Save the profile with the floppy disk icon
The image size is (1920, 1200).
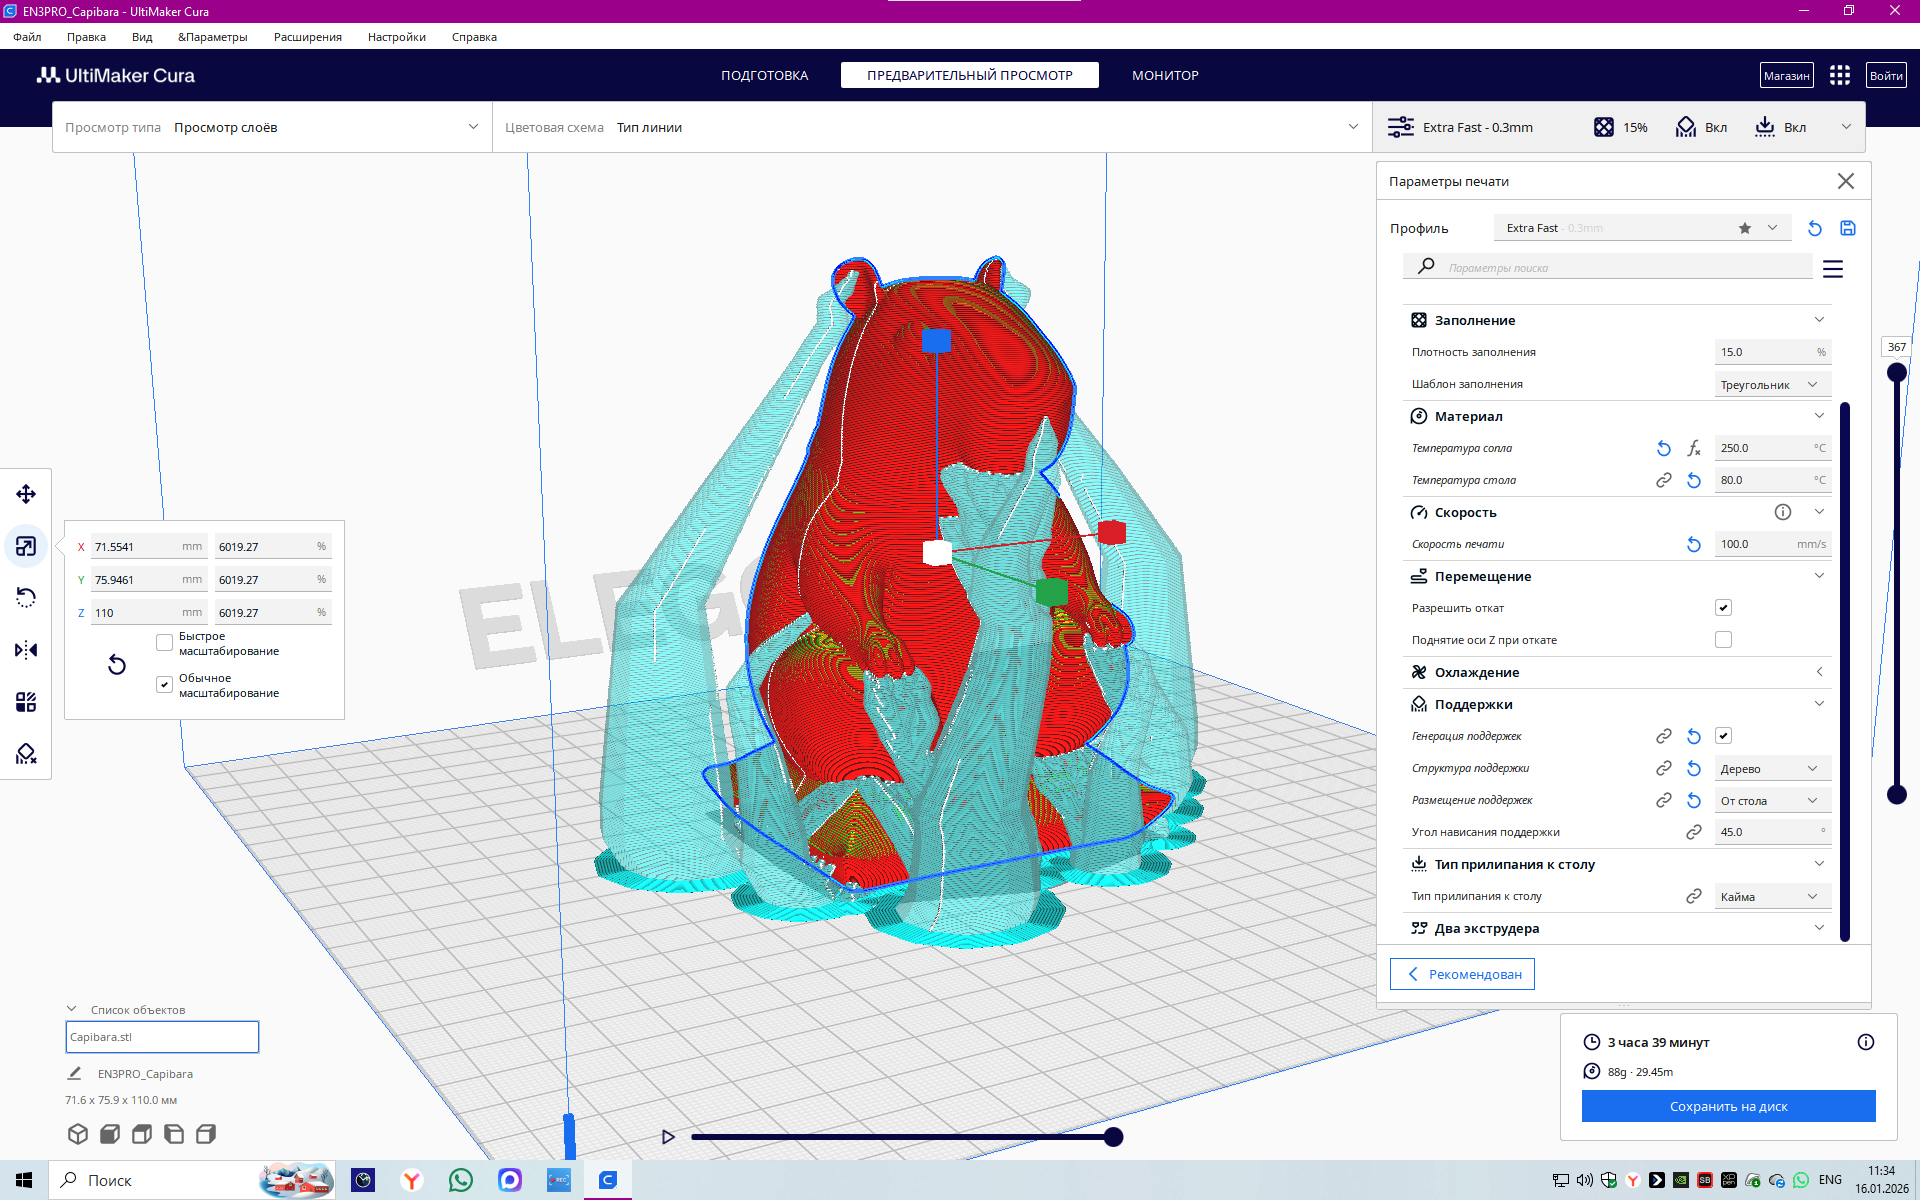(x=1848, y=228)
